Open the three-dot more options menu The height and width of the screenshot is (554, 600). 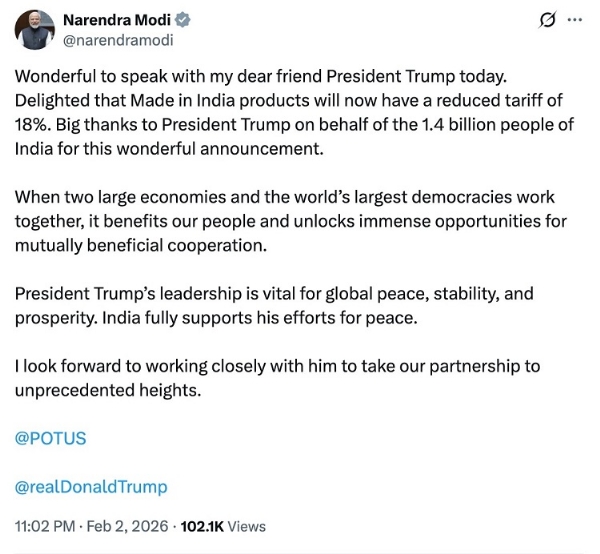(x=574, y=20)
